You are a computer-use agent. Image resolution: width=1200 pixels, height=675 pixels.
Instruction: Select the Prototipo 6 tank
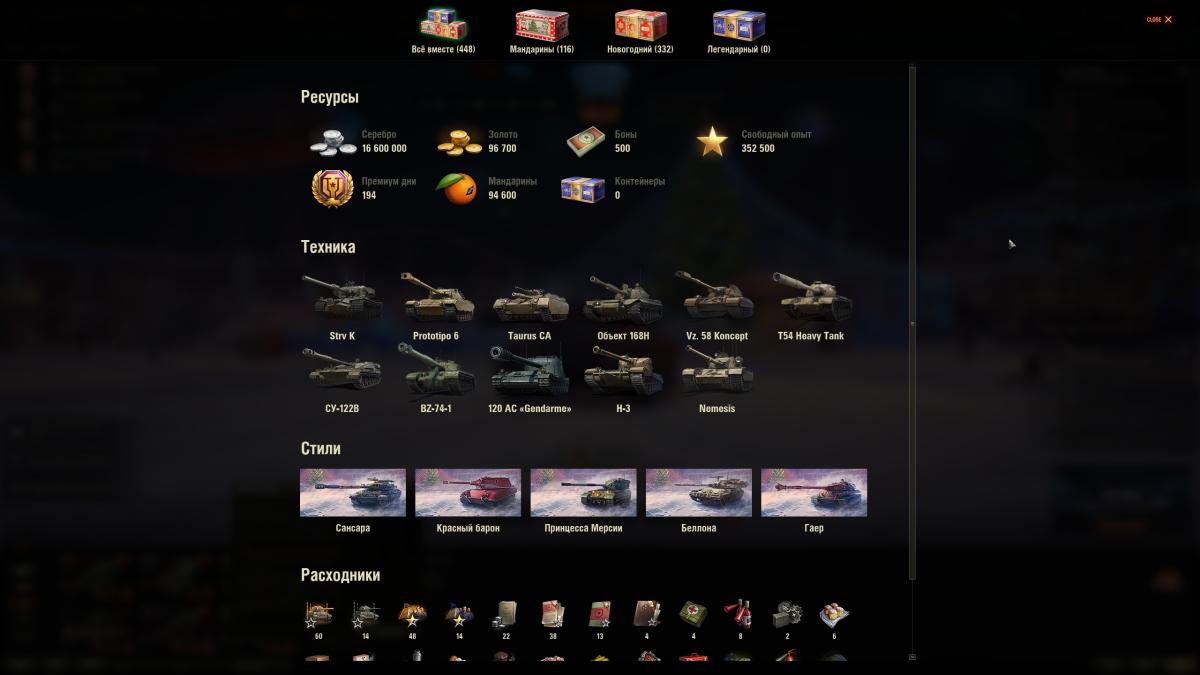436,307
